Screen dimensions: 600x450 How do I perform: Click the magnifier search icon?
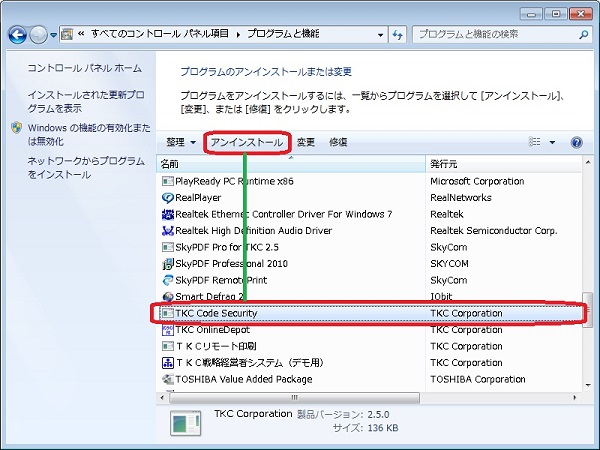583,35
